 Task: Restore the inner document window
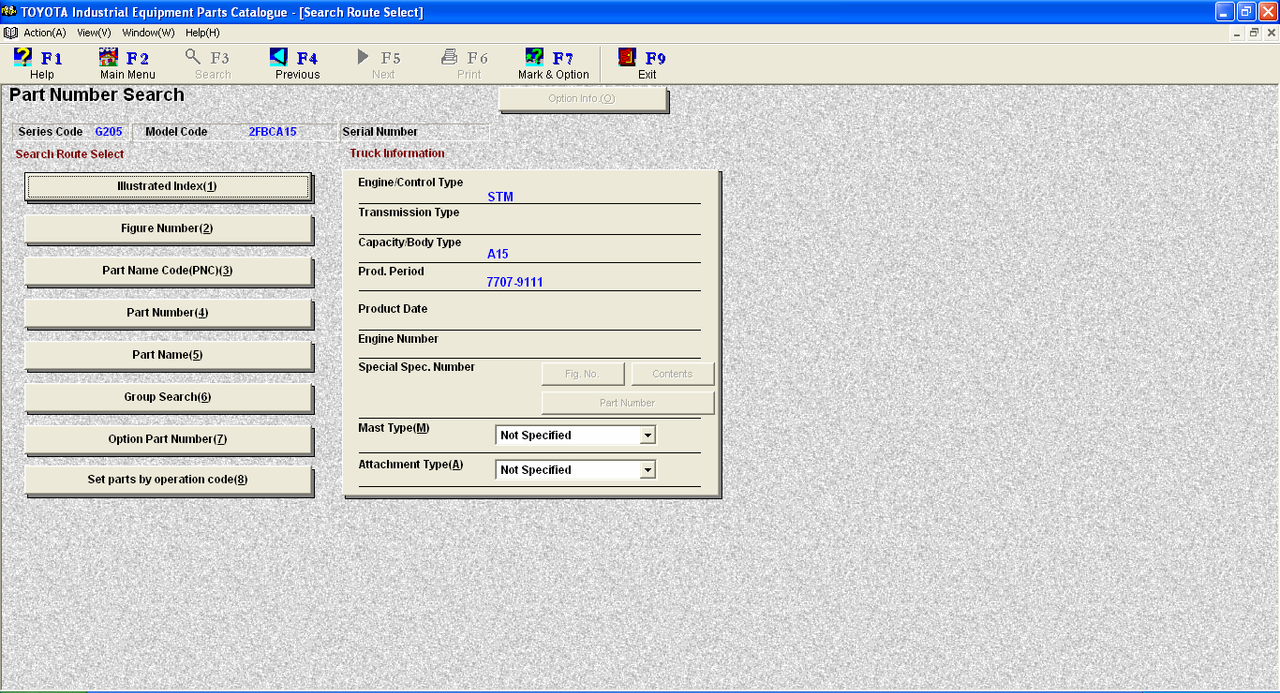click(1254, 33)
